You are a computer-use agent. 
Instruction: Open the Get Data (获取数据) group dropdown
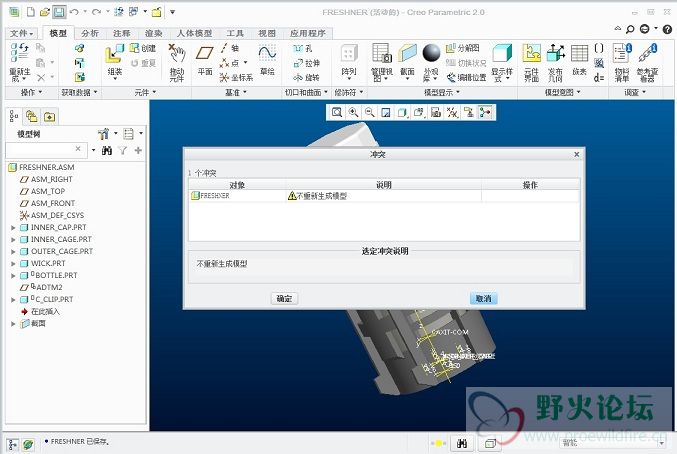click(x=79, y=92)
